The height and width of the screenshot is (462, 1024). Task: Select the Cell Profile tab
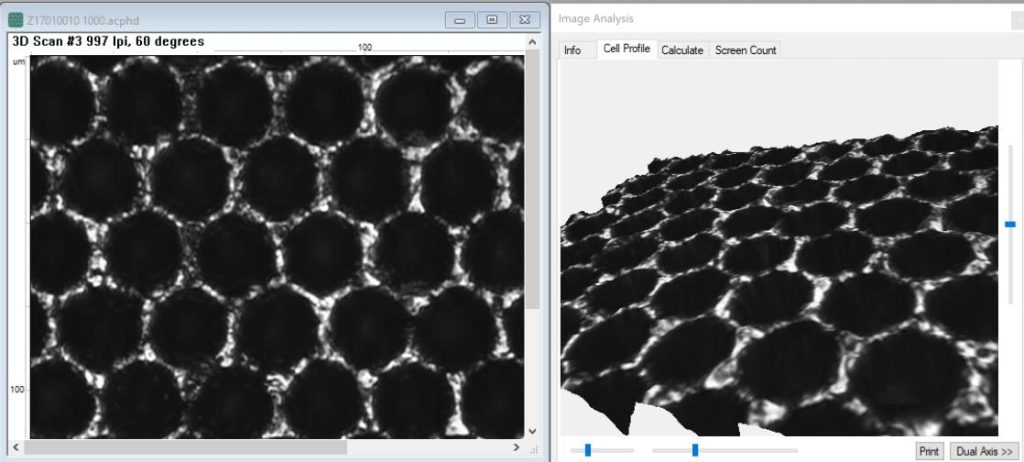[x=626, y=49]
